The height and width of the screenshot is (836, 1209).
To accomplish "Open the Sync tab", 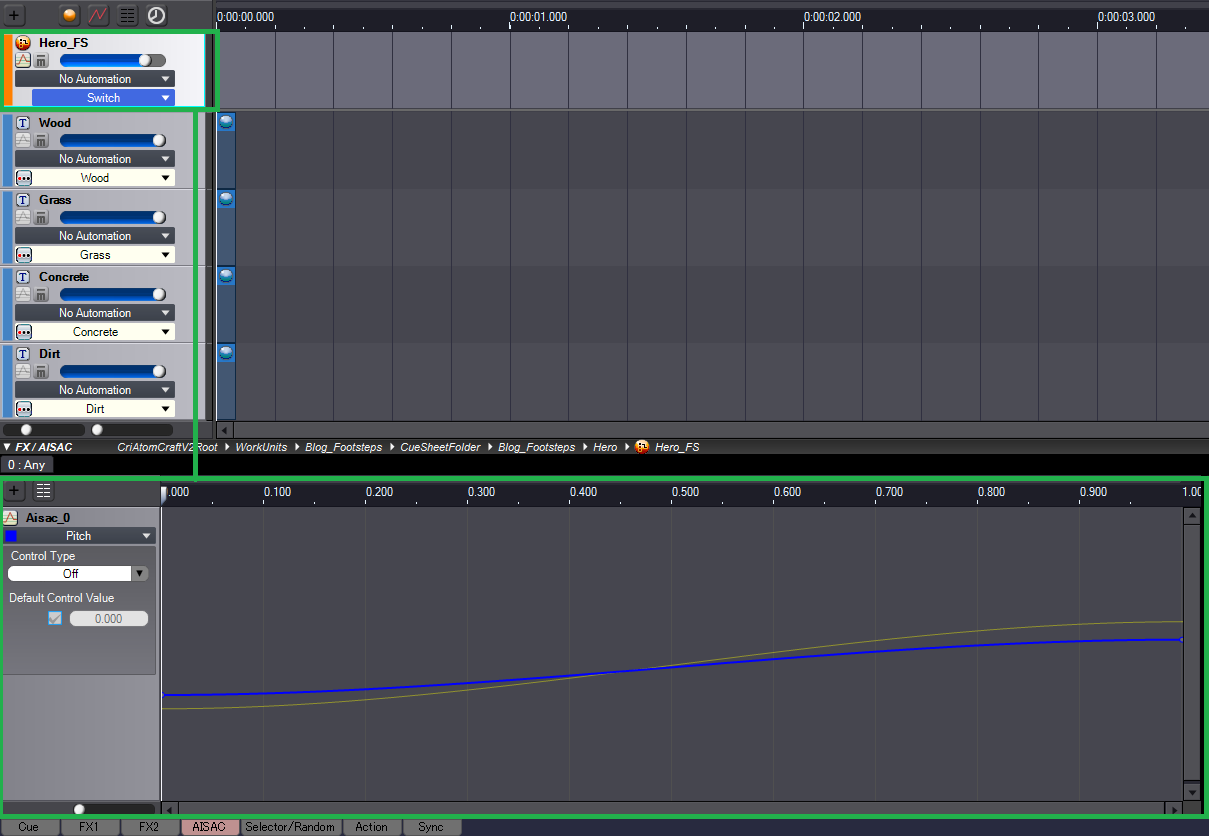I will point(432,827).
